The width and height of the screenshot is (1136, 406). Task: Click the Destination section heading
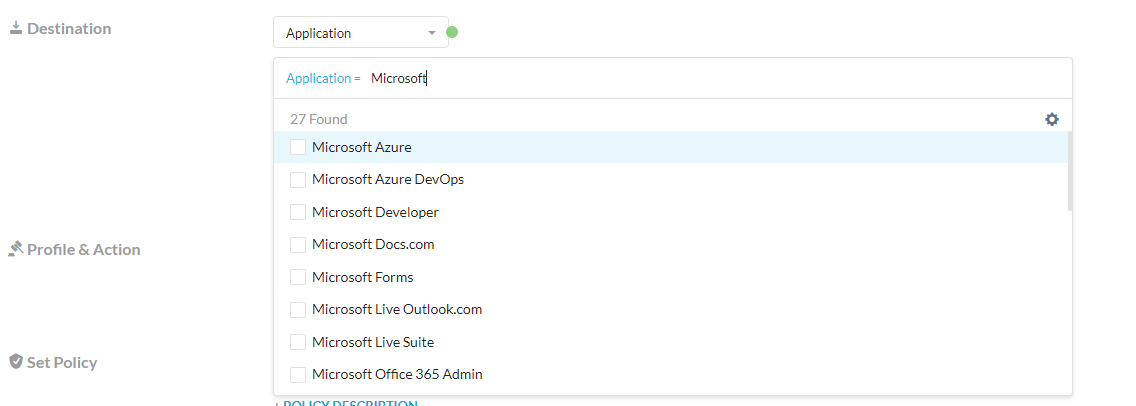[x=69, y=28]
